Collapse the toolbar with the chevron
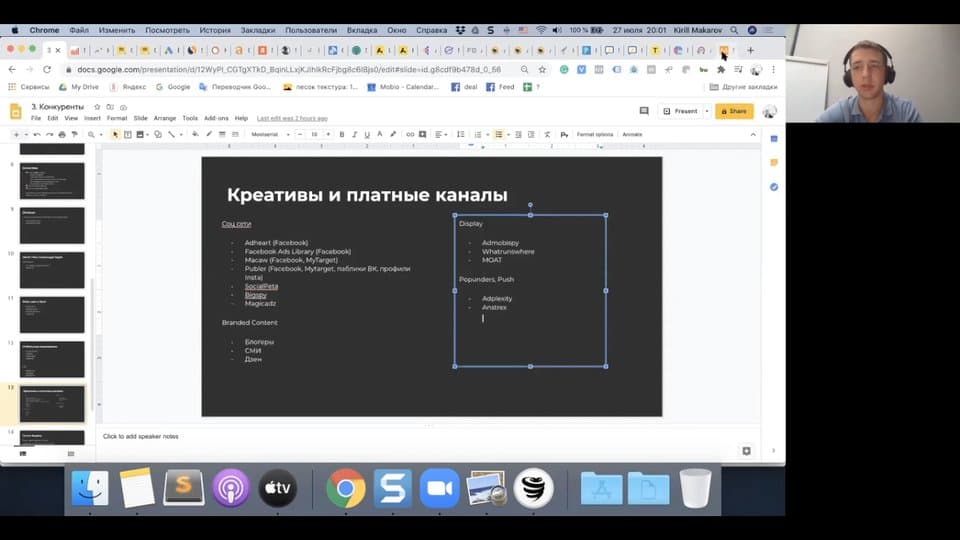Screen dimensions: 960x540 (x=753, y=135)
